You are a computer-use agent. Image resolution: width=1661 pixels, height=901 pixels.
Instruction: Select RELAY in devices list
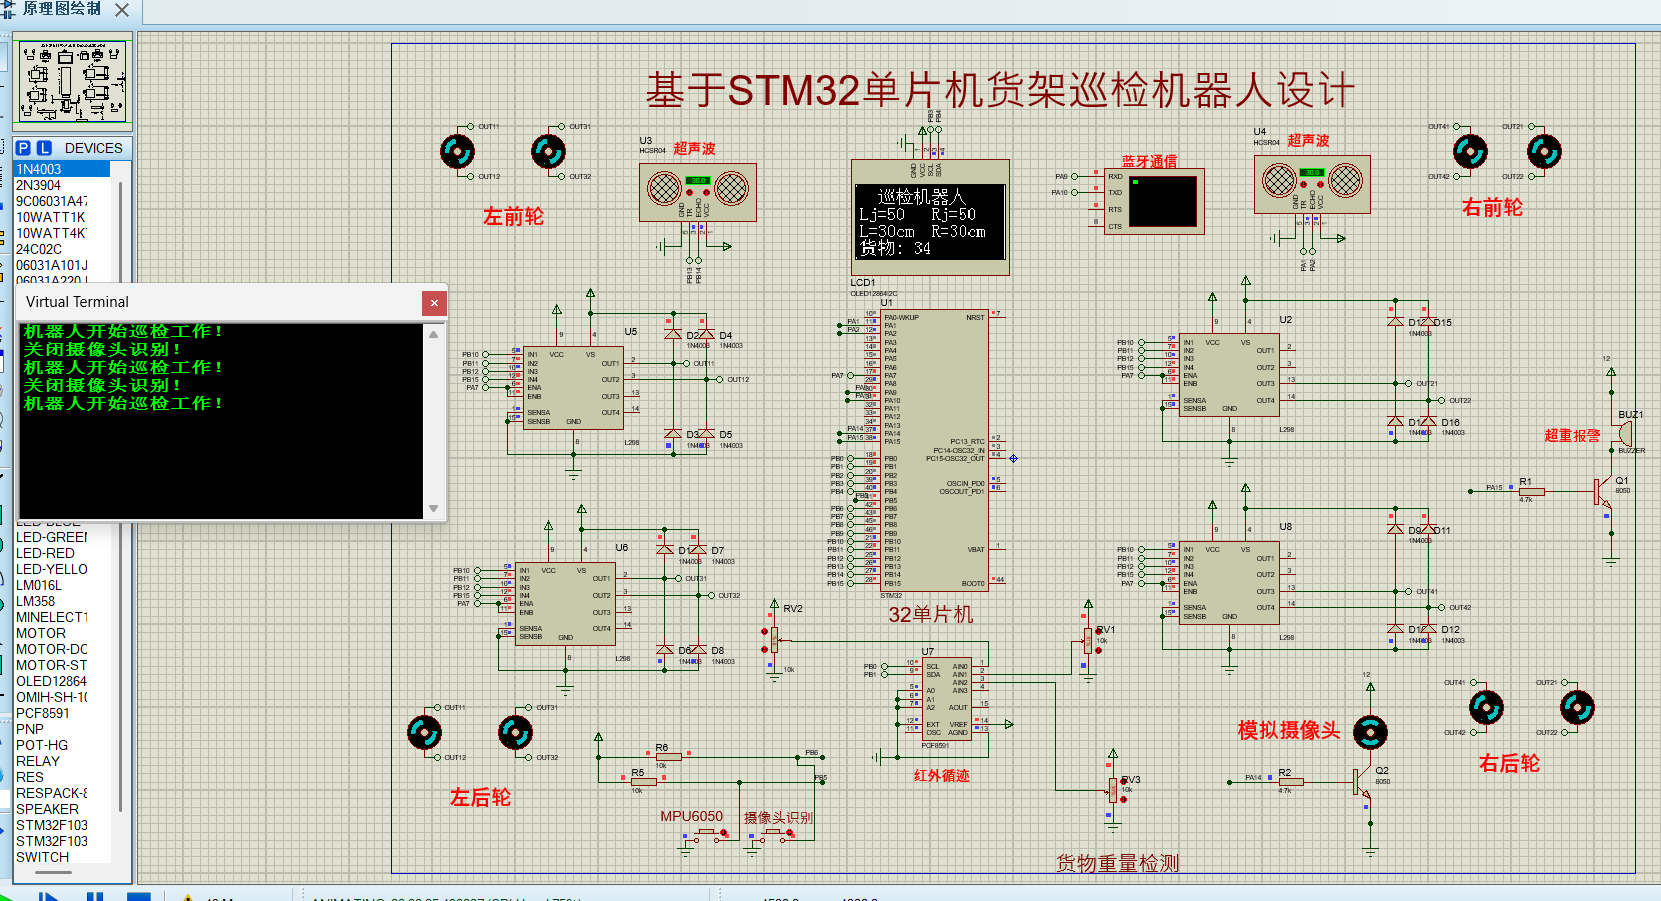point(62,761)
